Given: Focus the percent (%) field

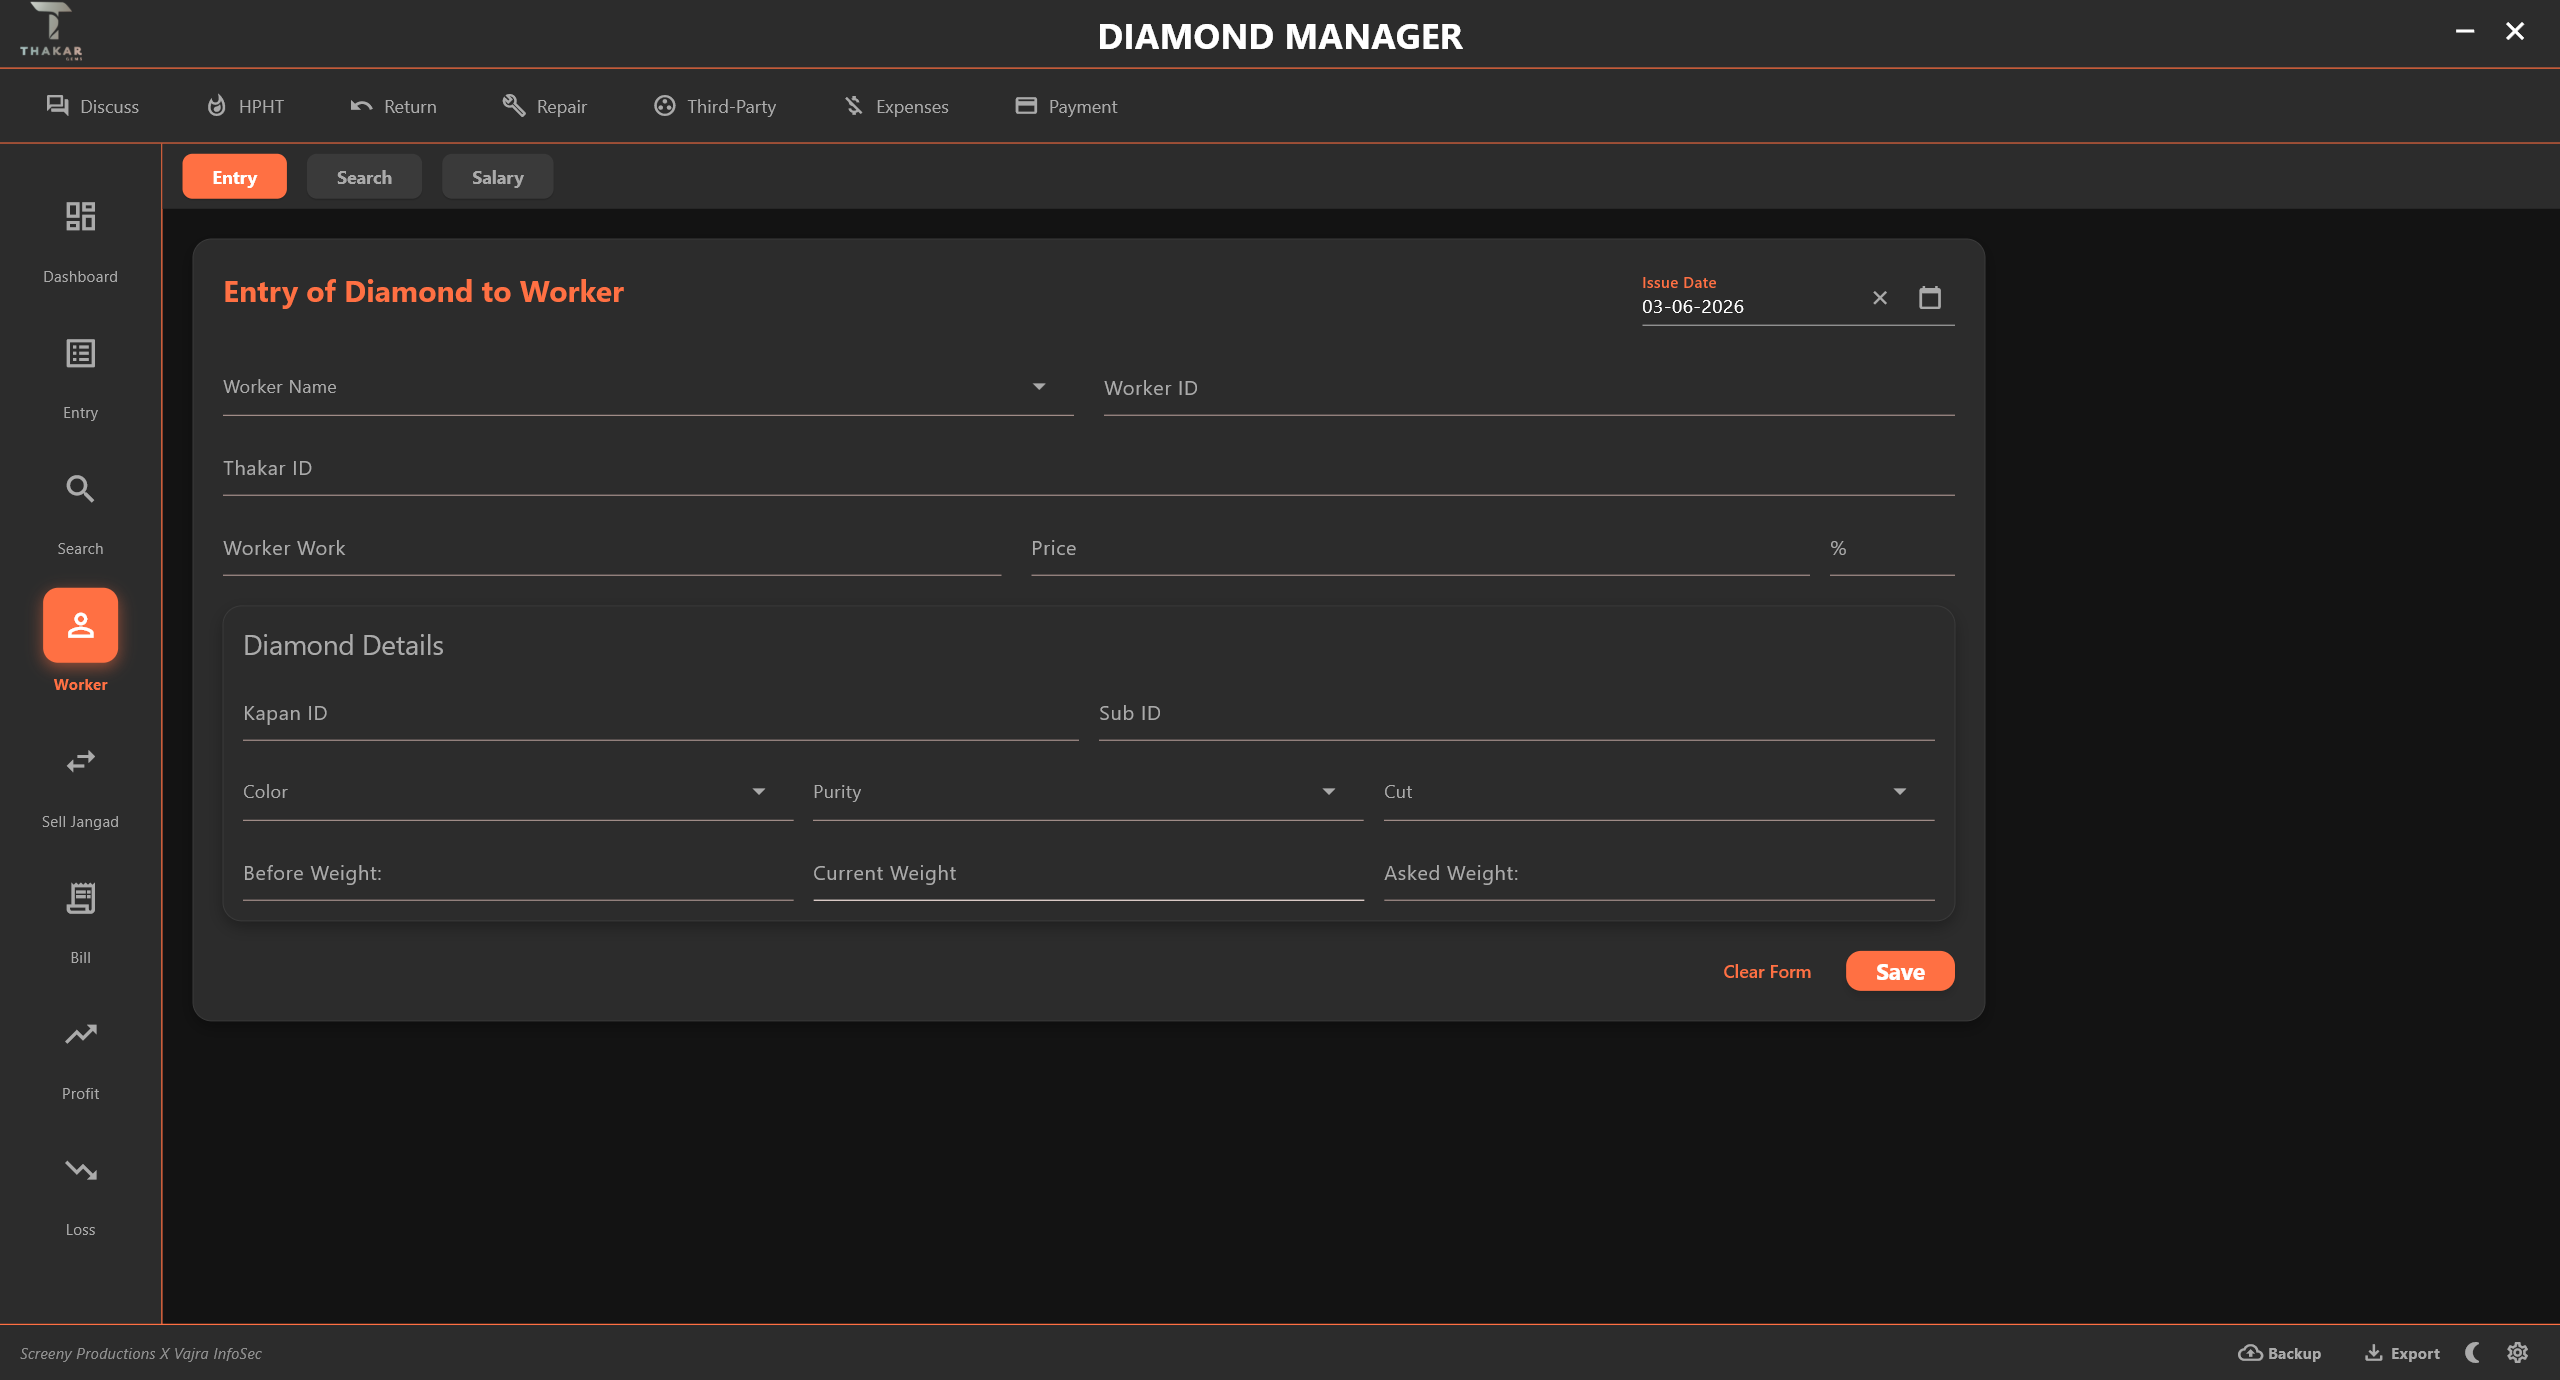Looking at the screenshot, I should tap(1892, 549).
